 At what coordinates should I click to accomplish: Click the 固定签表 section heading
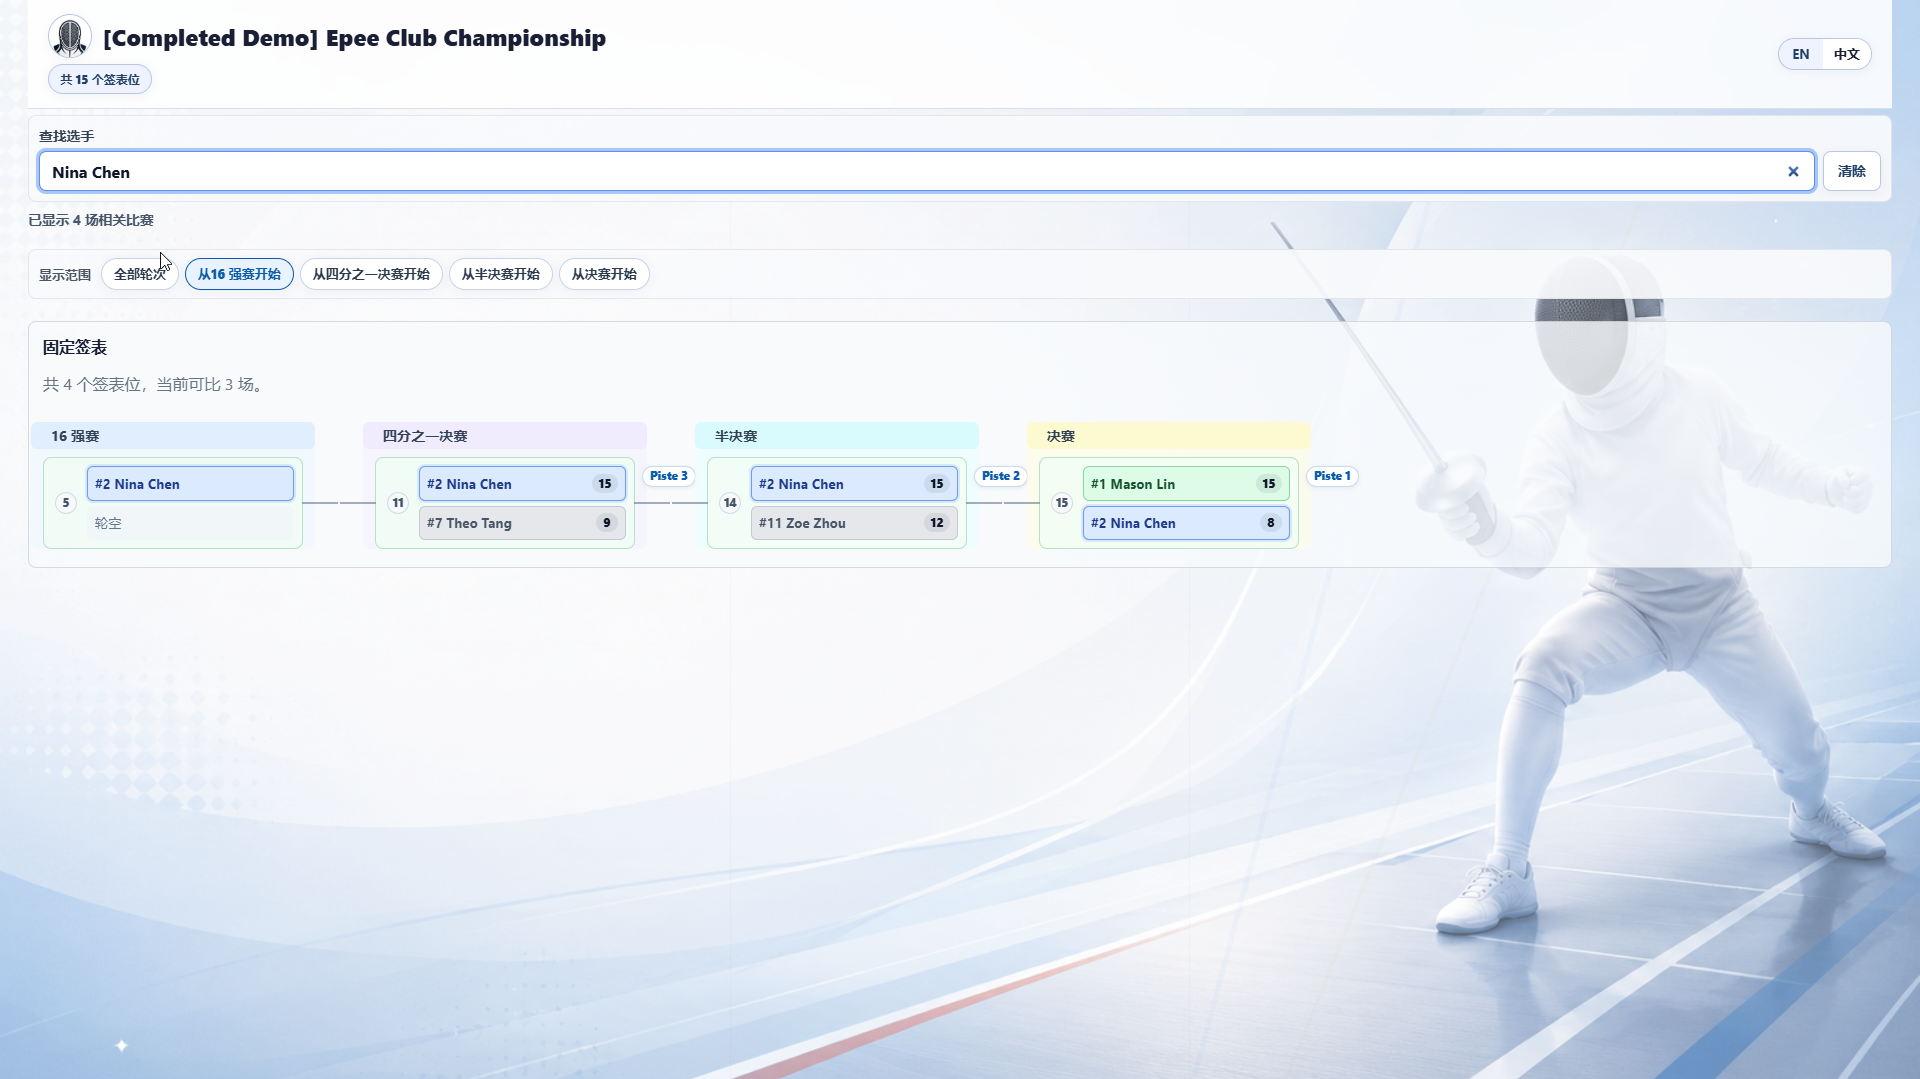point(75,348)
